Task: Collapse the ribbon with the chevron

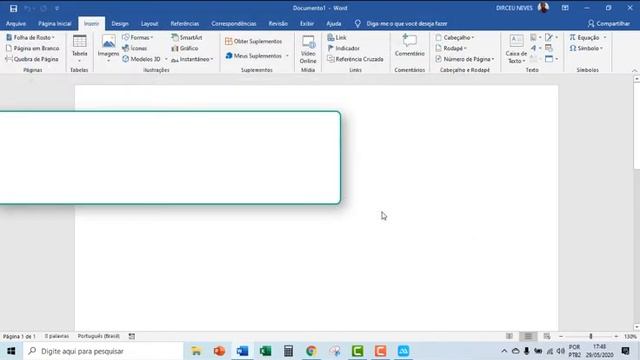Action: [x=634, y=70]
